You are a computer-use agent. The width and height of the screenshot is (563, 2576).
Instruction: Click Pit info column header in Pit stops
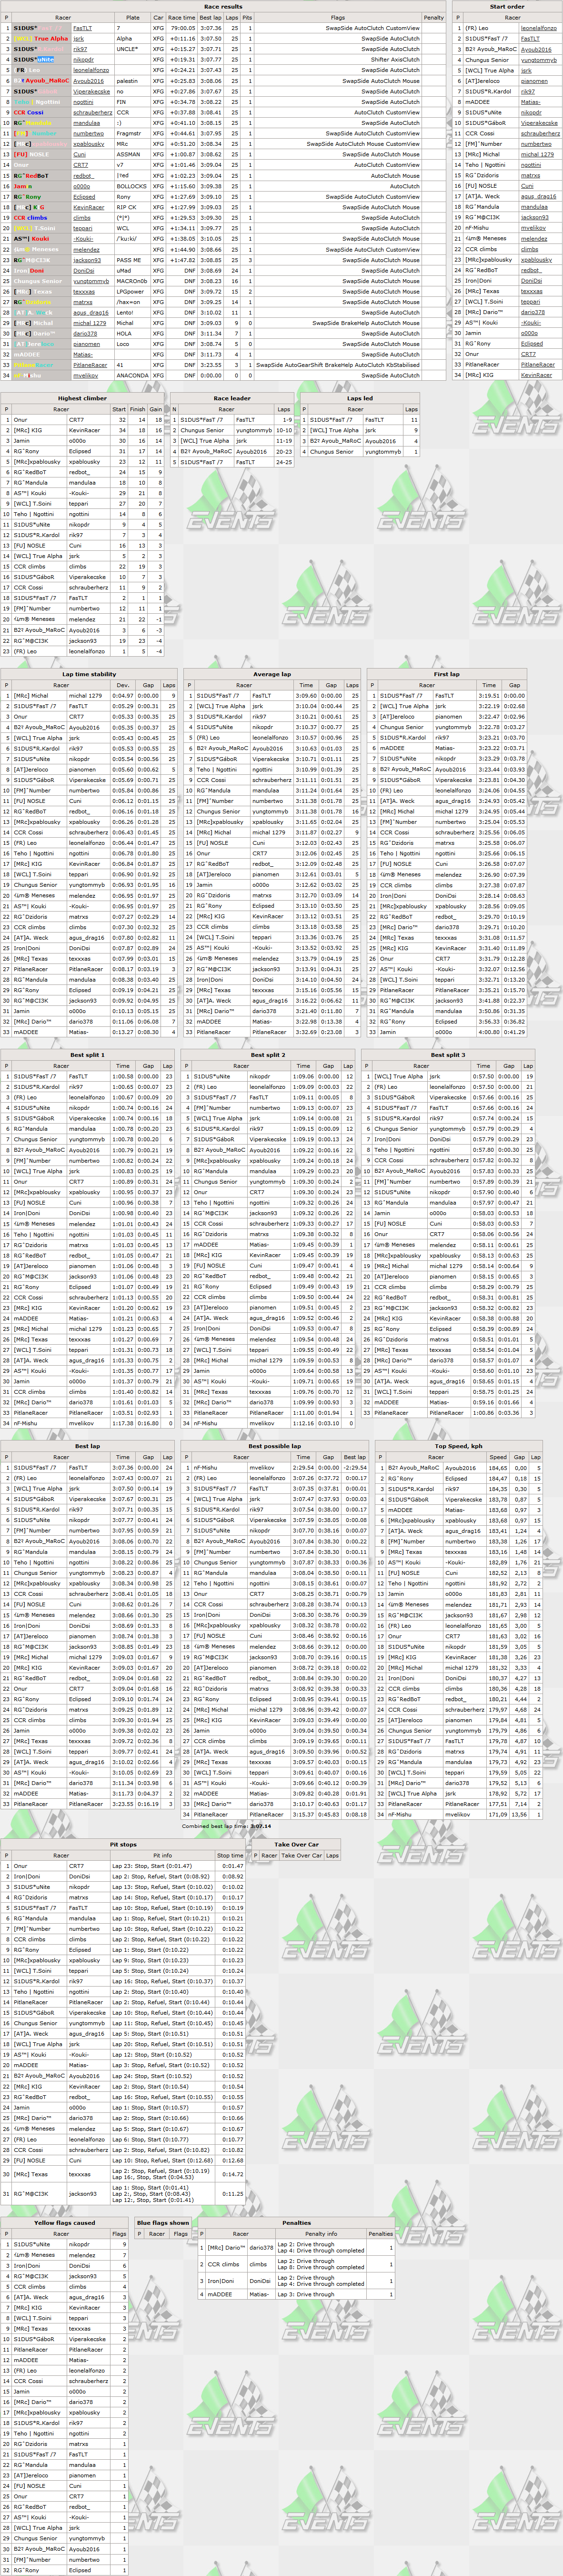pos(162,1855)
